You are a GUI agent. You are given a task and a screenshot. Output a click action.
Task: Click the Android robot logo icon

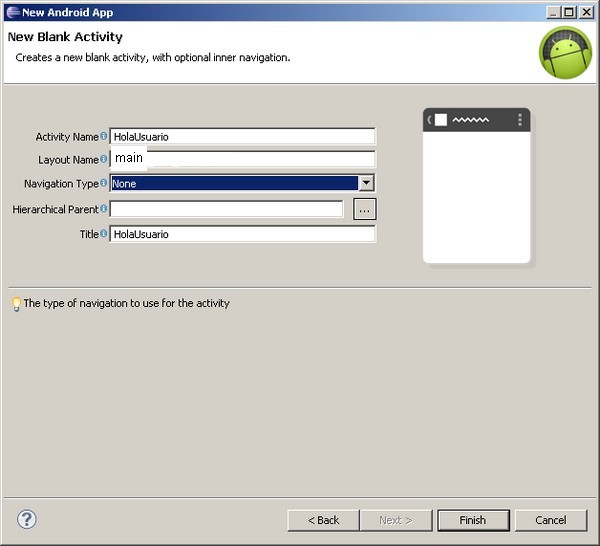pyautogui.click(x=566, y=53)
